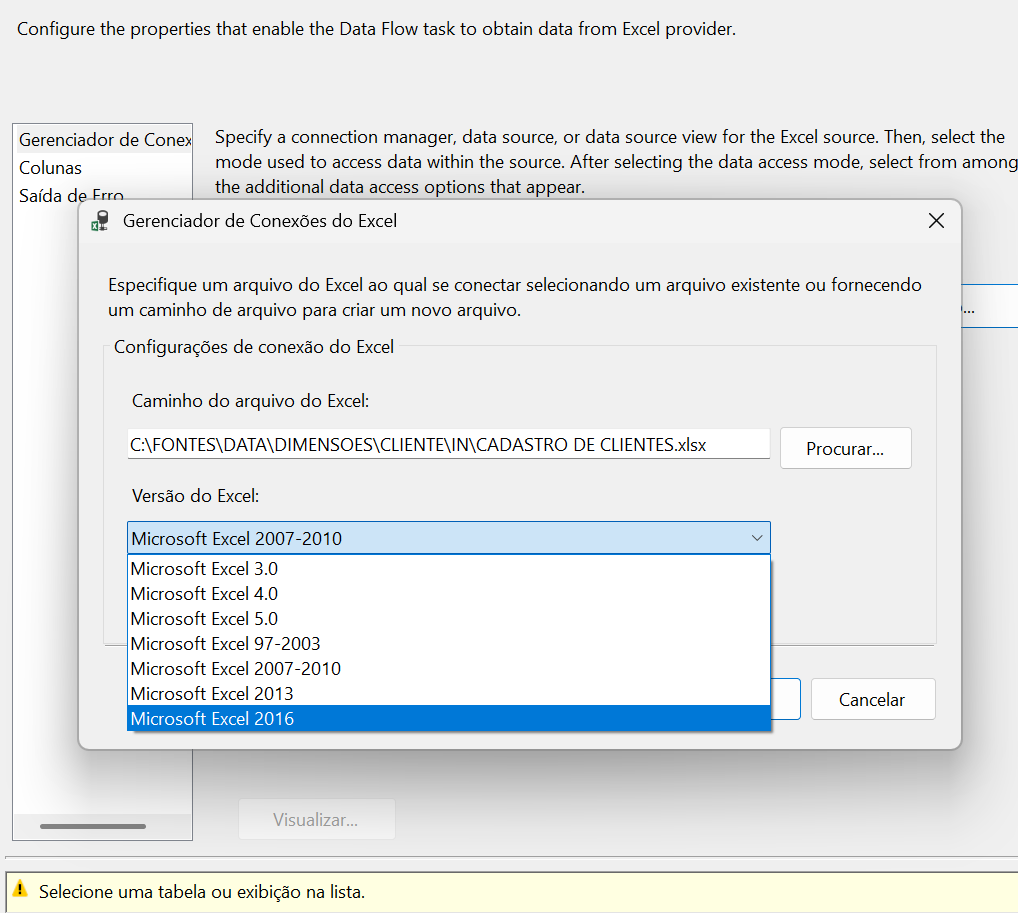Viewport: 1018px width, 913px height.
Task: Click the Configurações de conexão do Excel group label
Action: 254,347
